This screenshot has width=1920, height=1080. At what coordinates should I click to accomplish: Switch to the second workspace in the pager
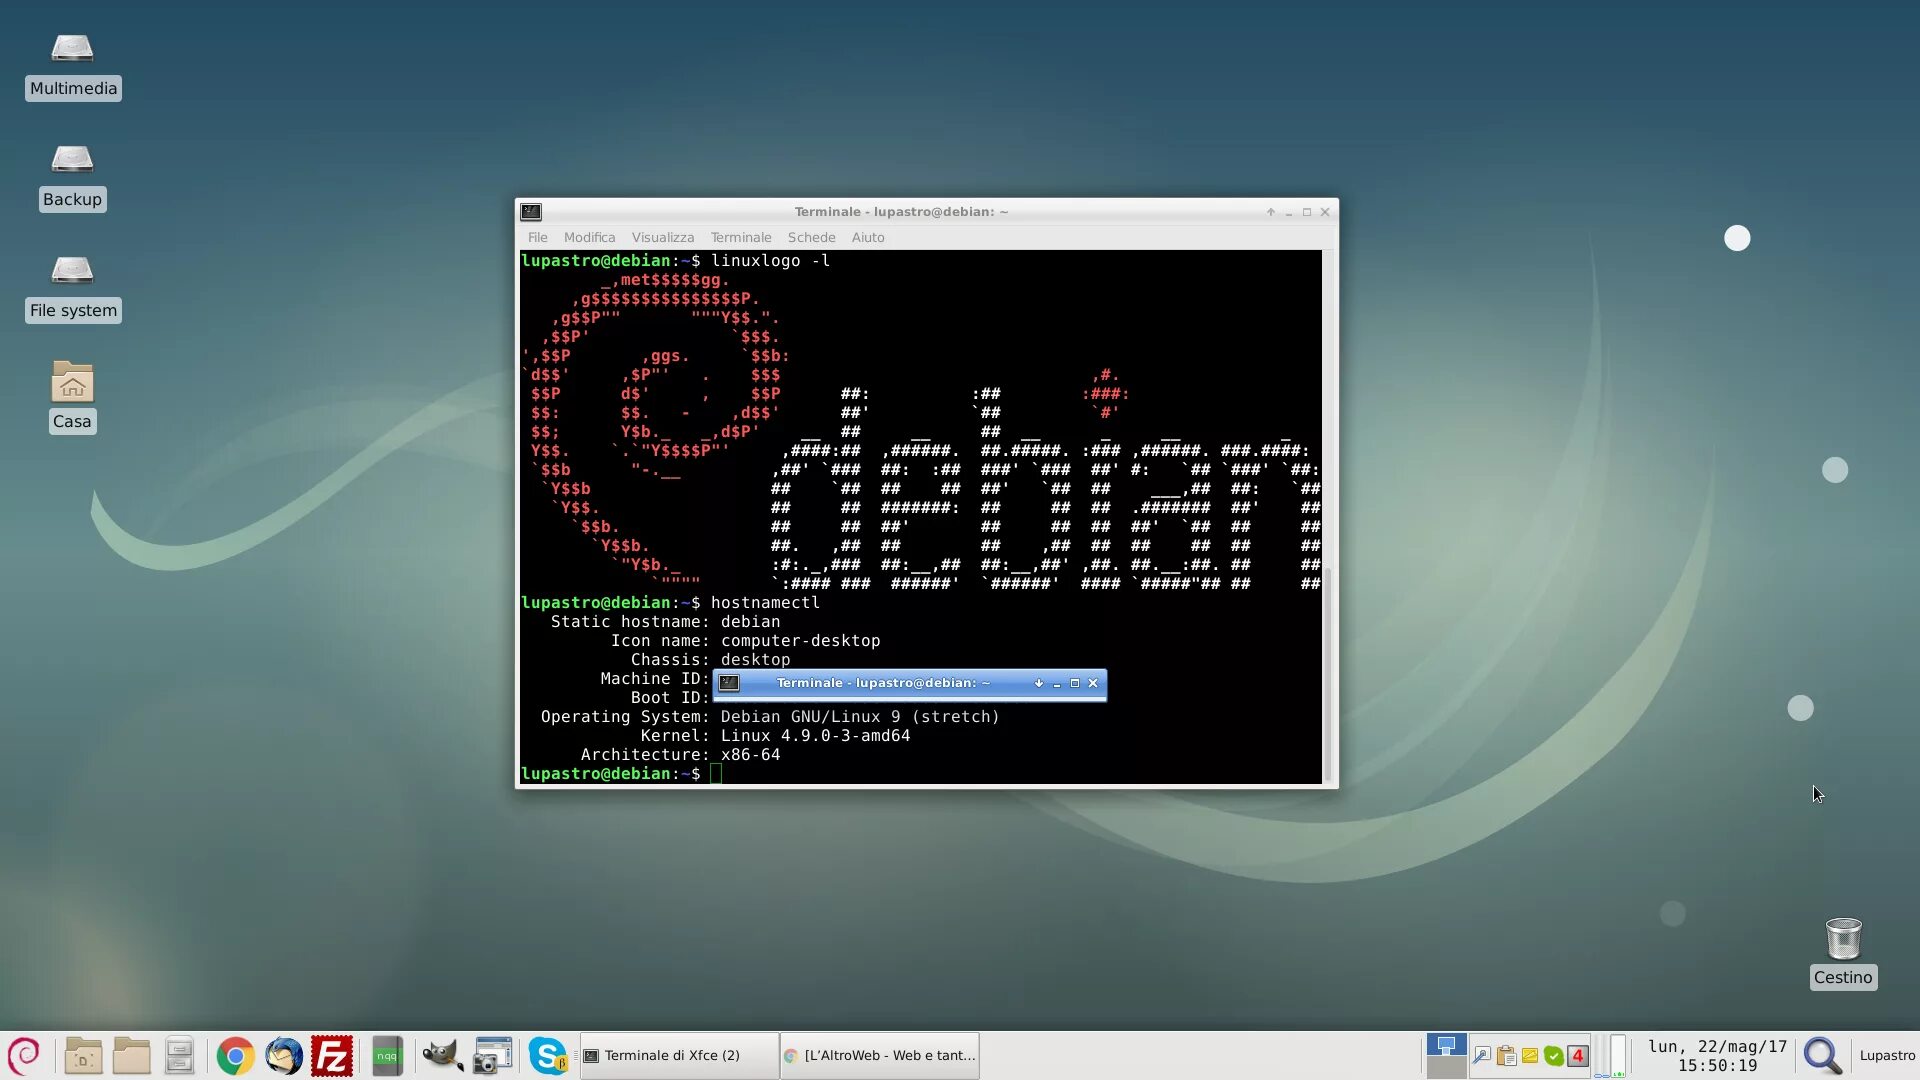(1446, 1067)
